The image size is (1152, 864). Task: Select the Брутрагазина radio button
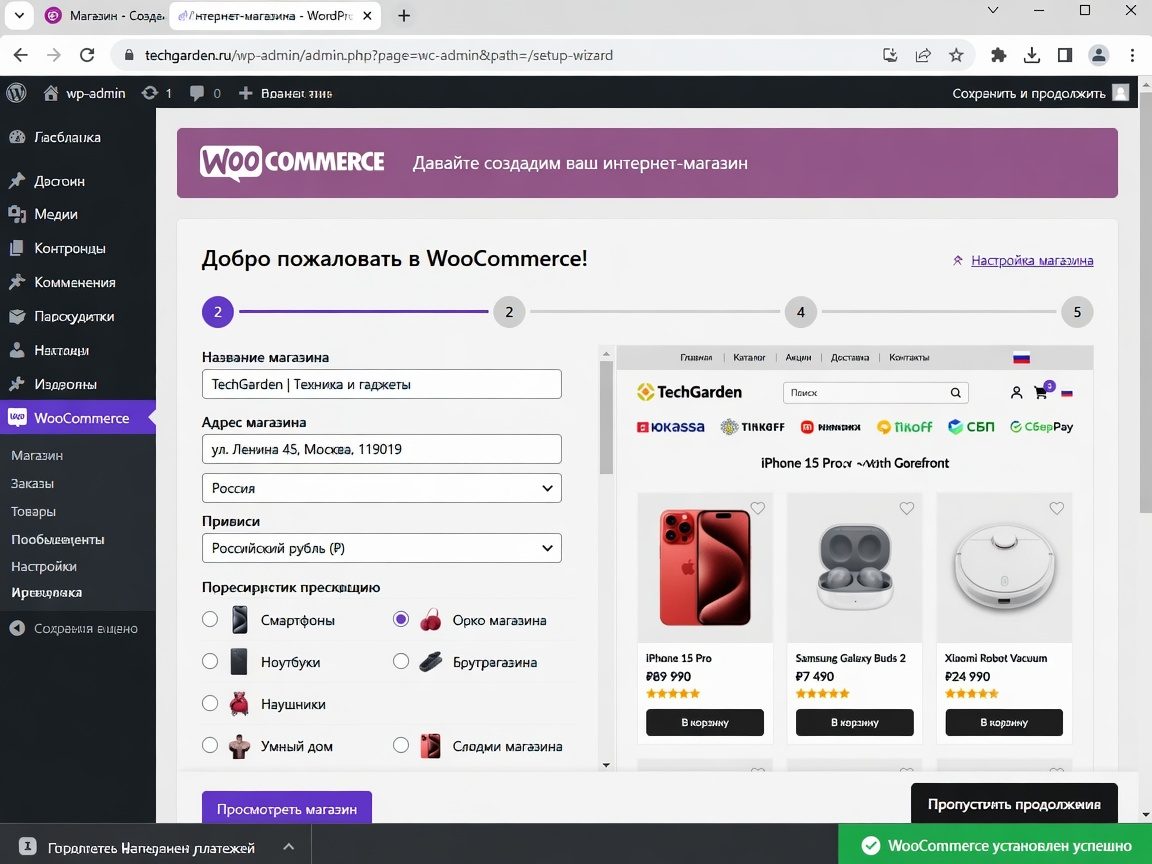click(x=400, y=661)
